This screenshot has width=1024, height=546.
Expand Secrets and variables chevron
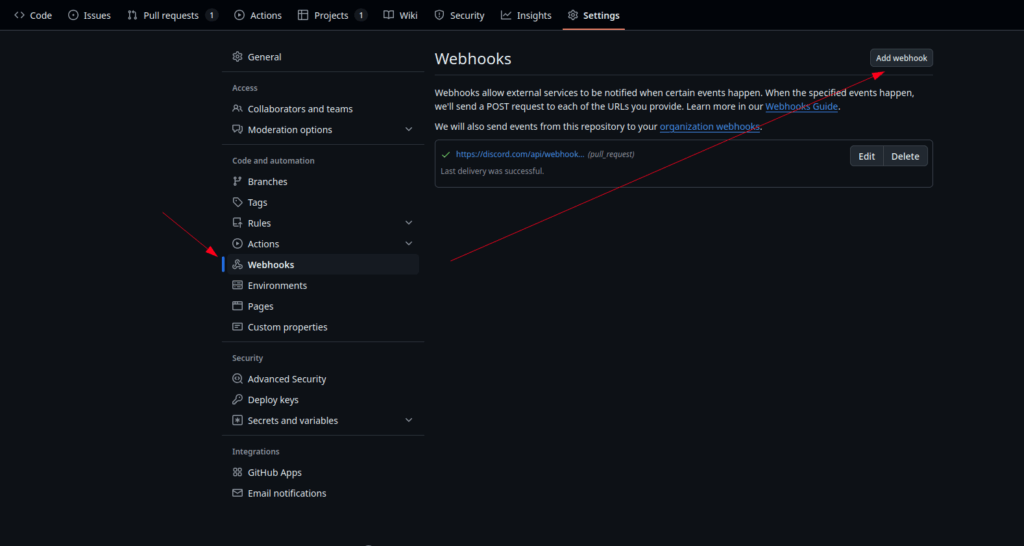tap(409, 421)
